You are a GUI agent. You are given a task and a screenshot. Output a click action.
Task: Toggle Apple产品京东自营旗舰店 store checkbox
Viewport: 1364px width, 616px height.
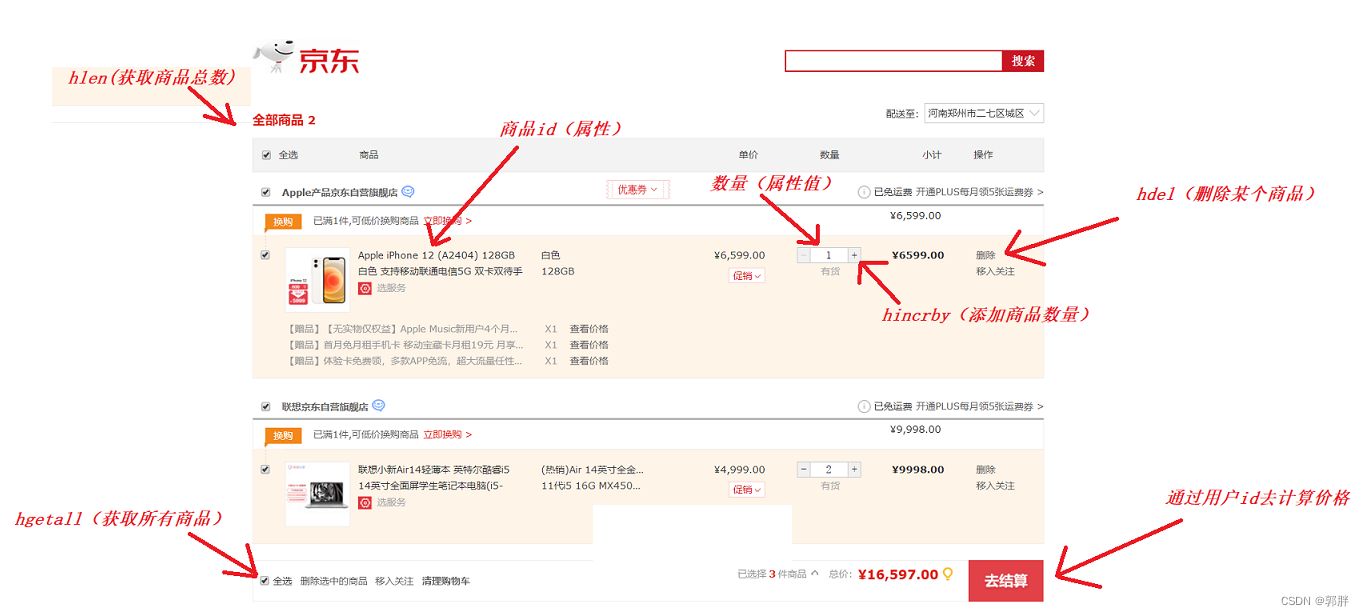266,192
